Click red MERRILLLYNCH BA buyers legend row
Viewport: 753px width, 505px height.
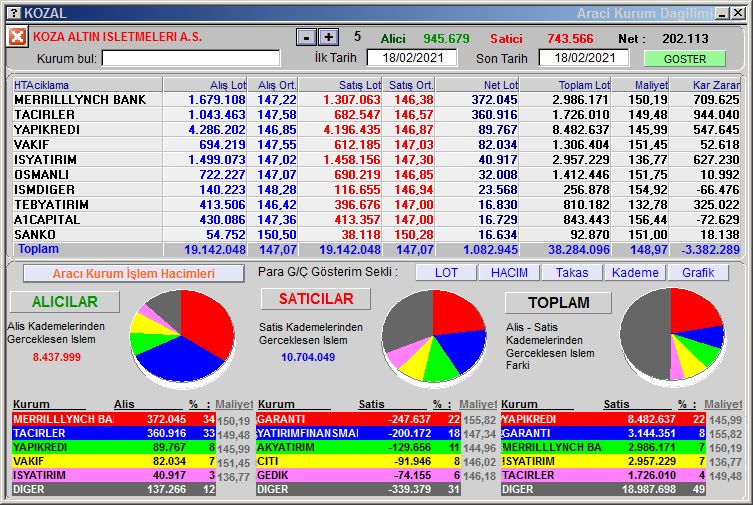tap(114, 419)
